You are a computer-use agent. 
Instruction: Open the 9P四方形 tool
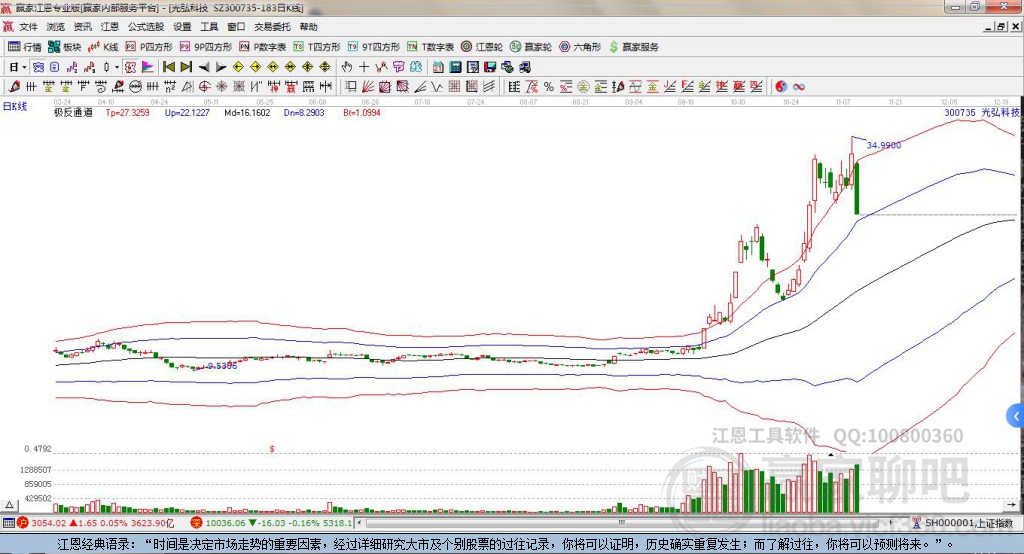206,47
